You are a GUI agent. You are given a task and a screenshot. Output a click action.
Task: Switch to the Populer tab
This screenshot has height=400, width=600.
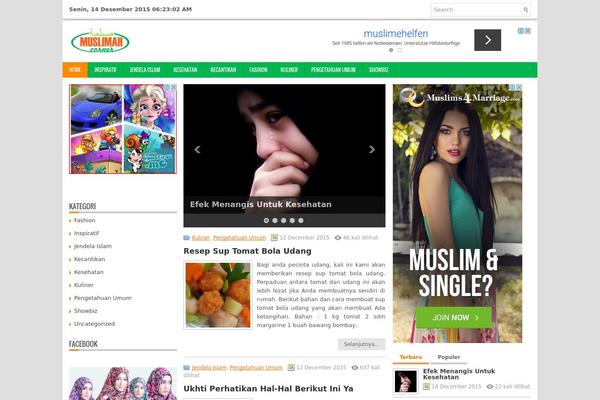pyautogui.click(x=449, y=357)
